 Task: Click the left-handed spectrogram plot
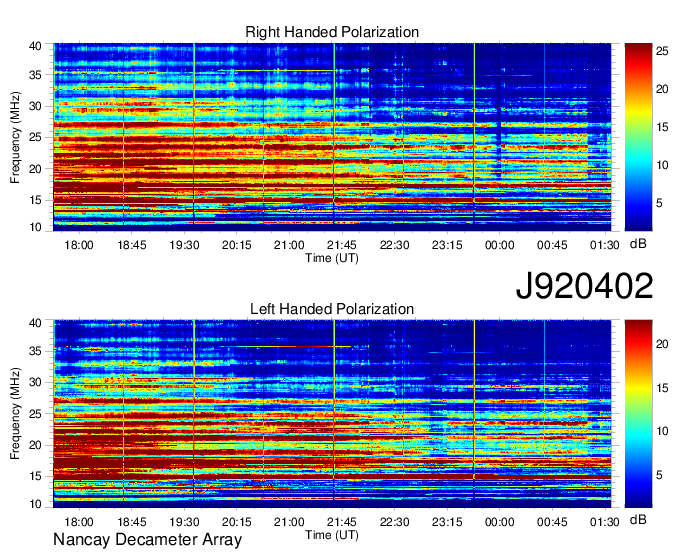pos(332,414)
